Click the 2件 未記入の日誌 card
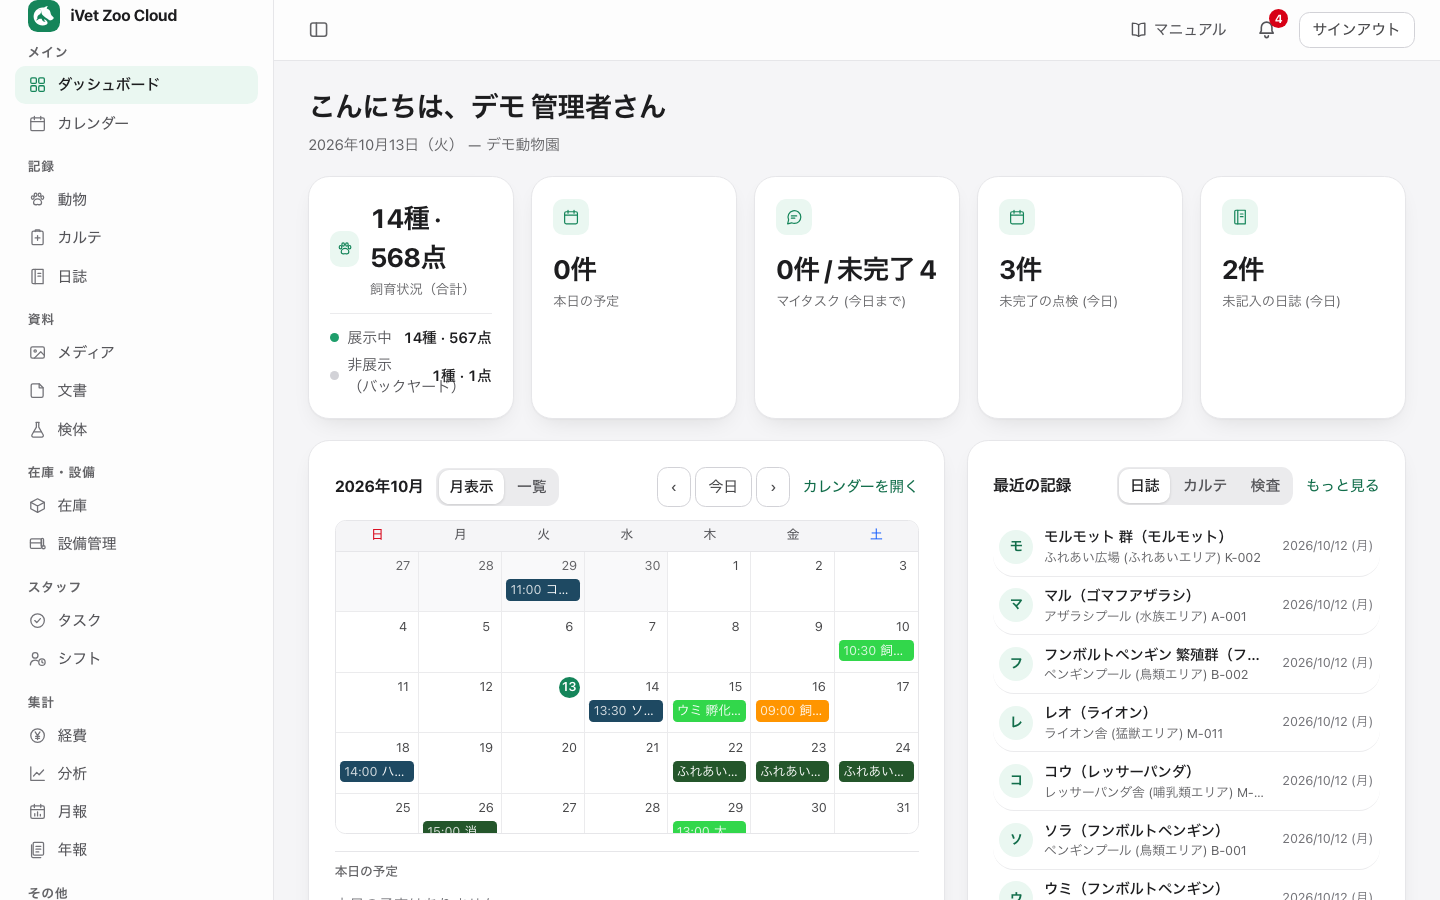Viewport: 1440px width, 900px height. 1303,298
